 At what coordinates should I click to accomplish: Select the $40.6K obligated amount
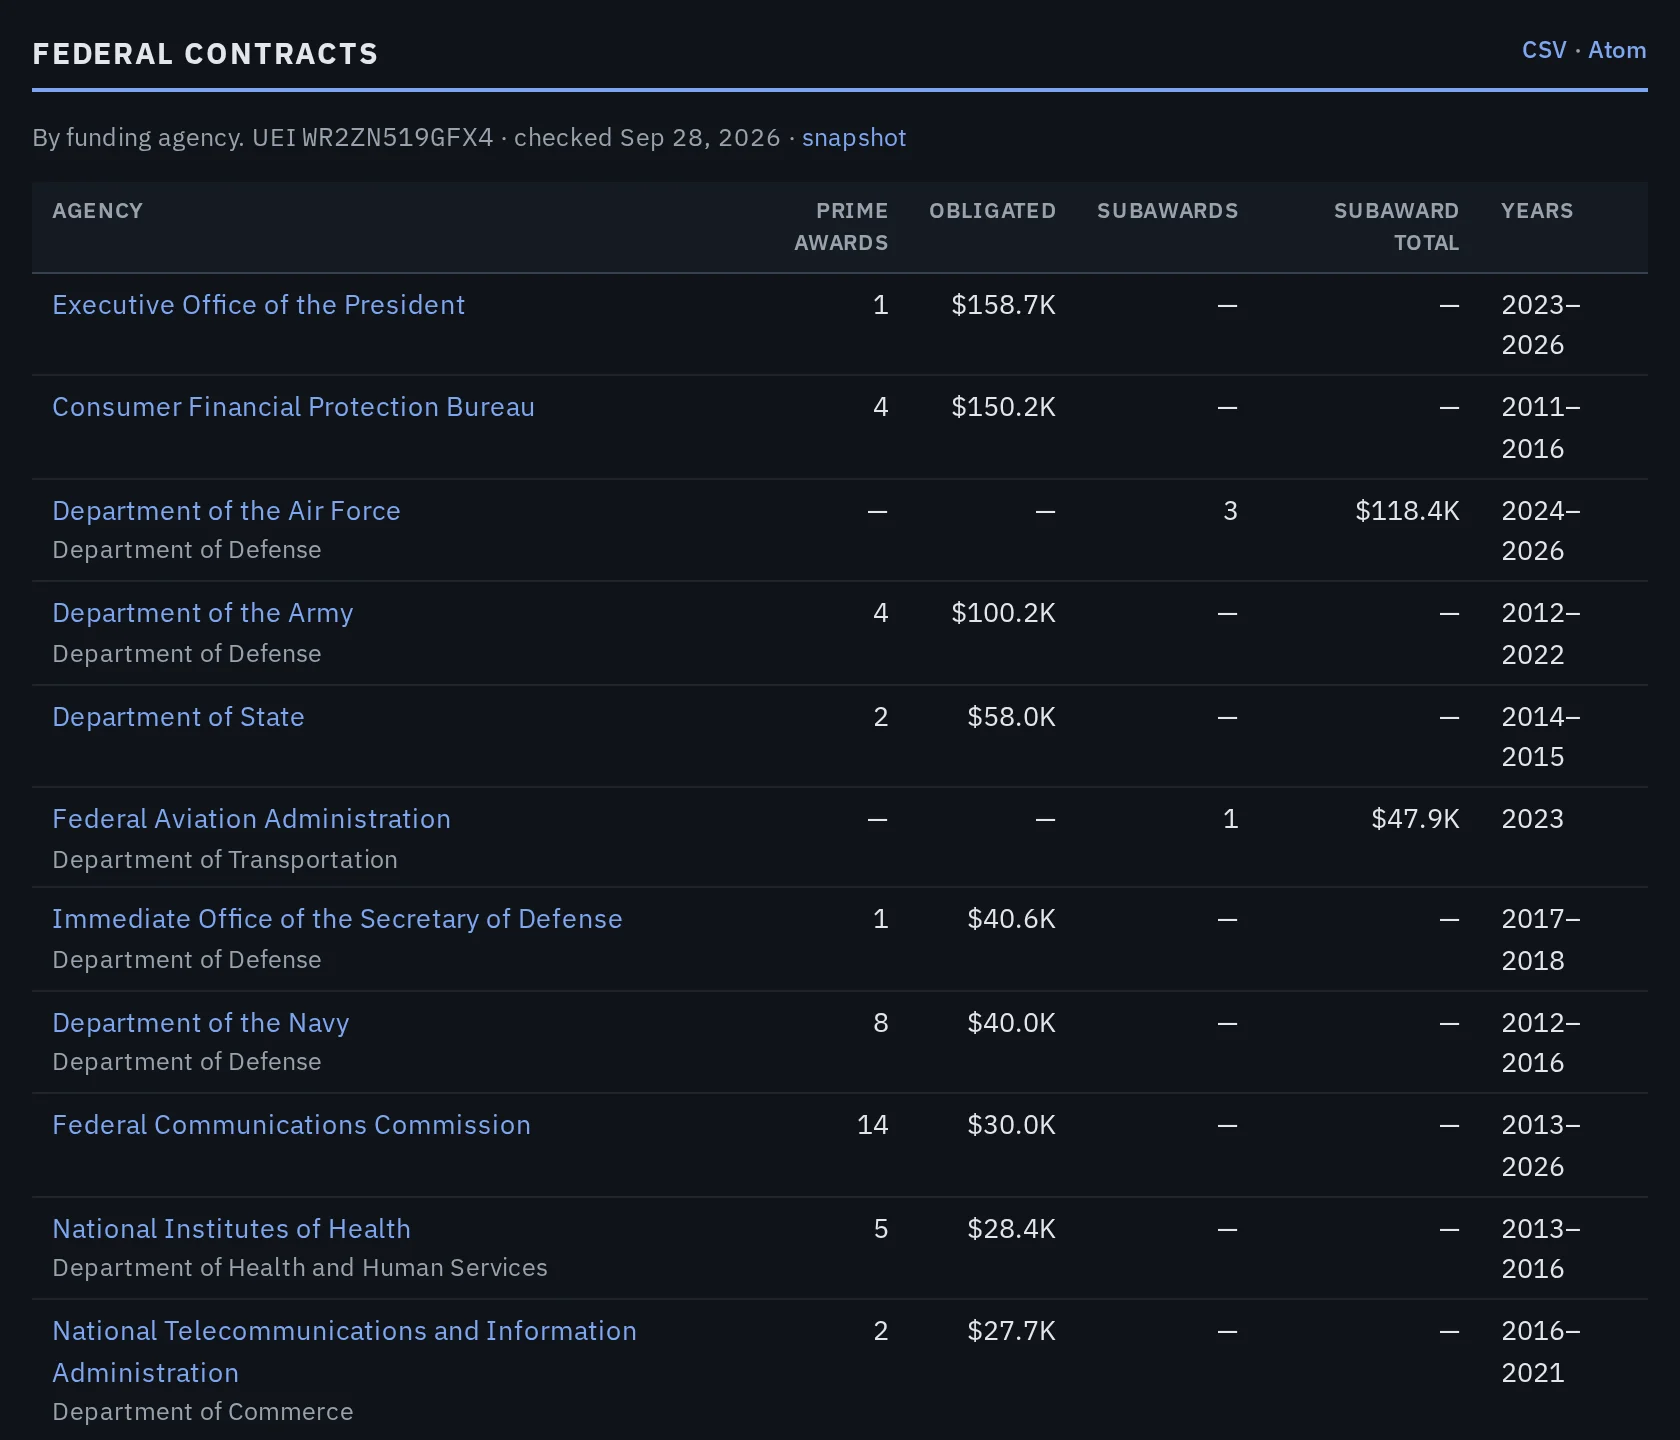(x=1011, y=919)
